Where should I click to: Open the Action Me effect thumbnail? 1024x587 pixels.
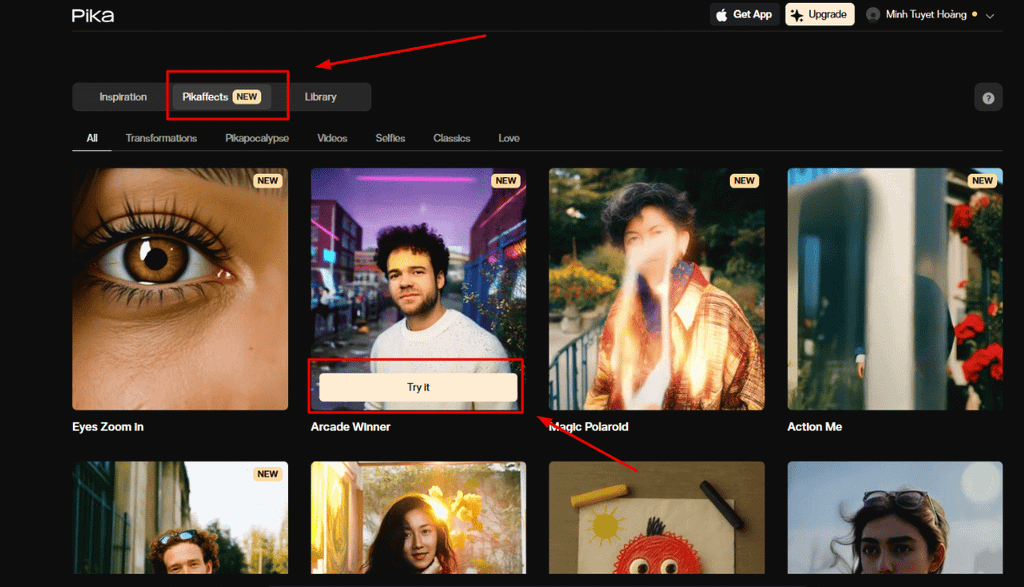click(894, 288)
